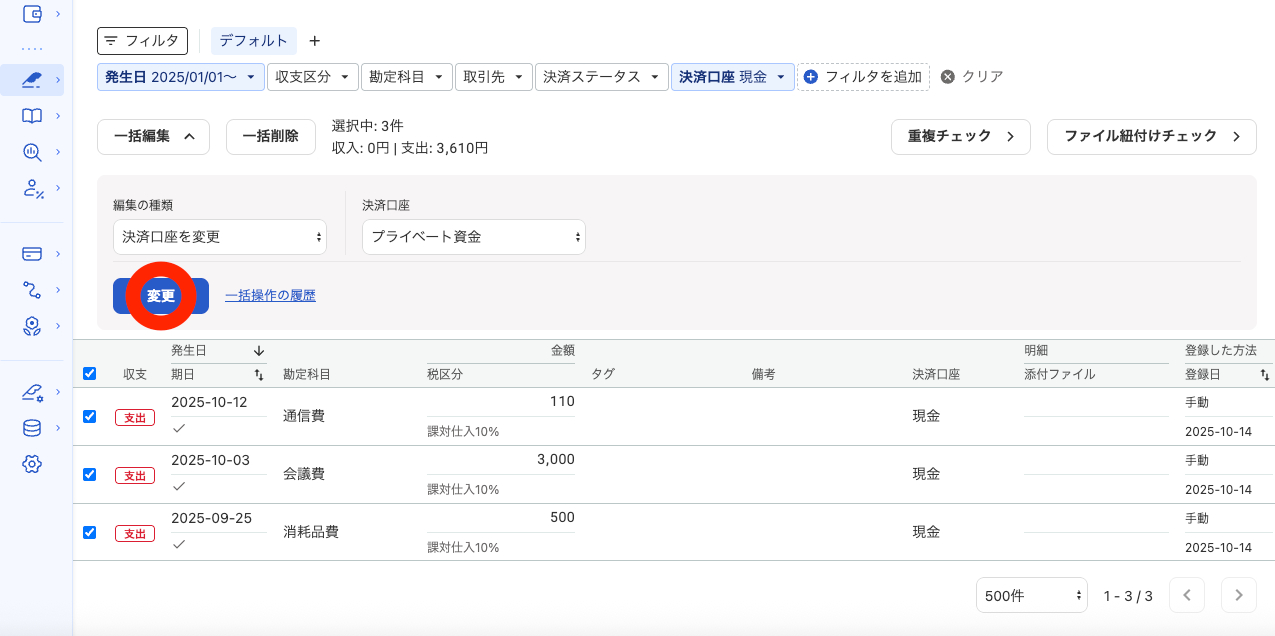Change the page size via the 500件 selector
Viewport: 1275px width, 636px height.
coord(1031,595)
